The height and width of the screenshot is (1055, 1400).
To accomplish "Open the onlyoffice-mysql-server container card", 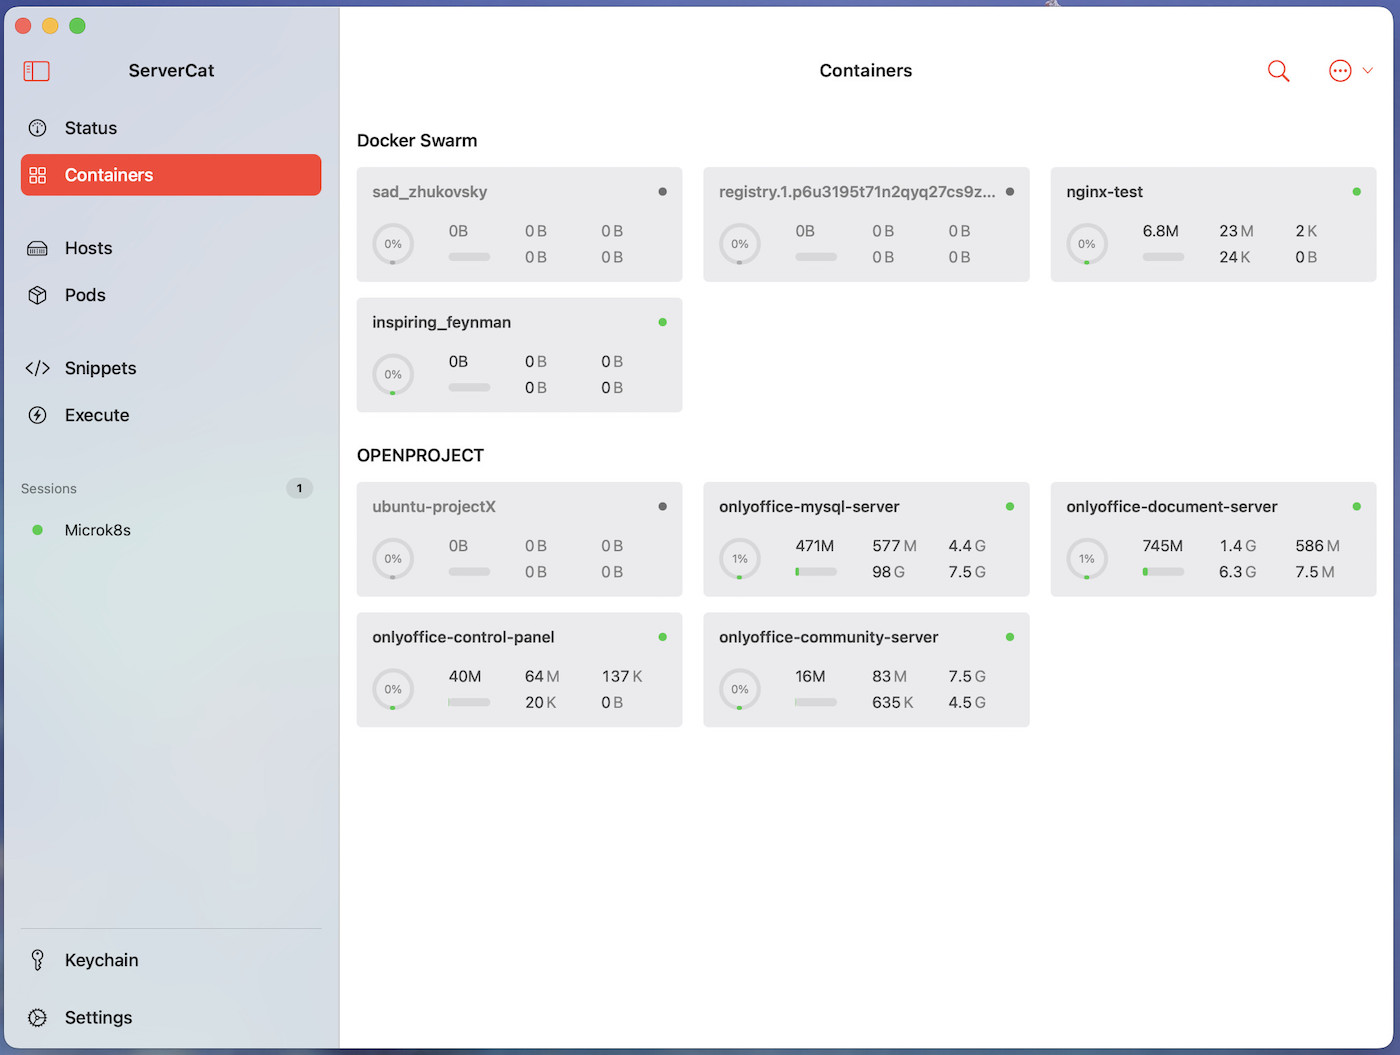I will point(866,540).
